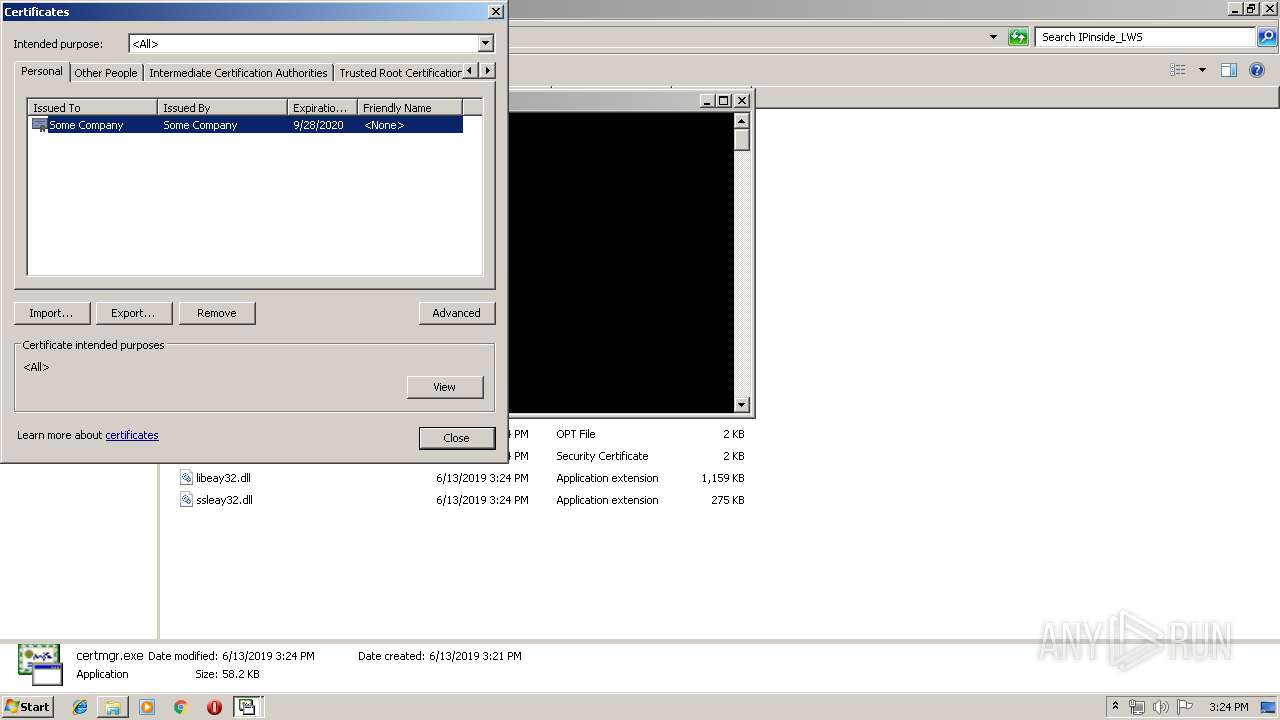Select the libeay32.dll file
The height and width of the screenshot is (720, 1280).
tap(224, 478)
